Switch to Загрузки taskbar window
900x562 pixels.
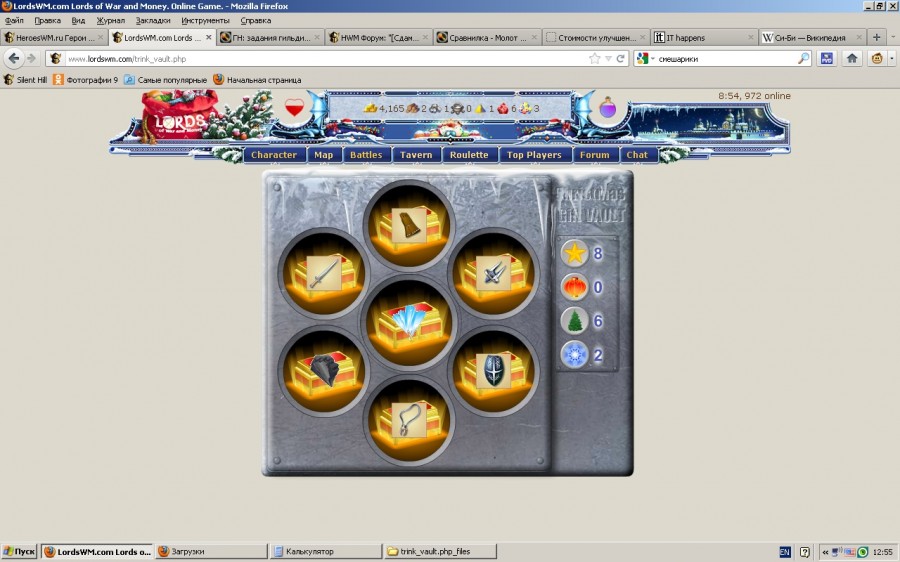[211, 552]
